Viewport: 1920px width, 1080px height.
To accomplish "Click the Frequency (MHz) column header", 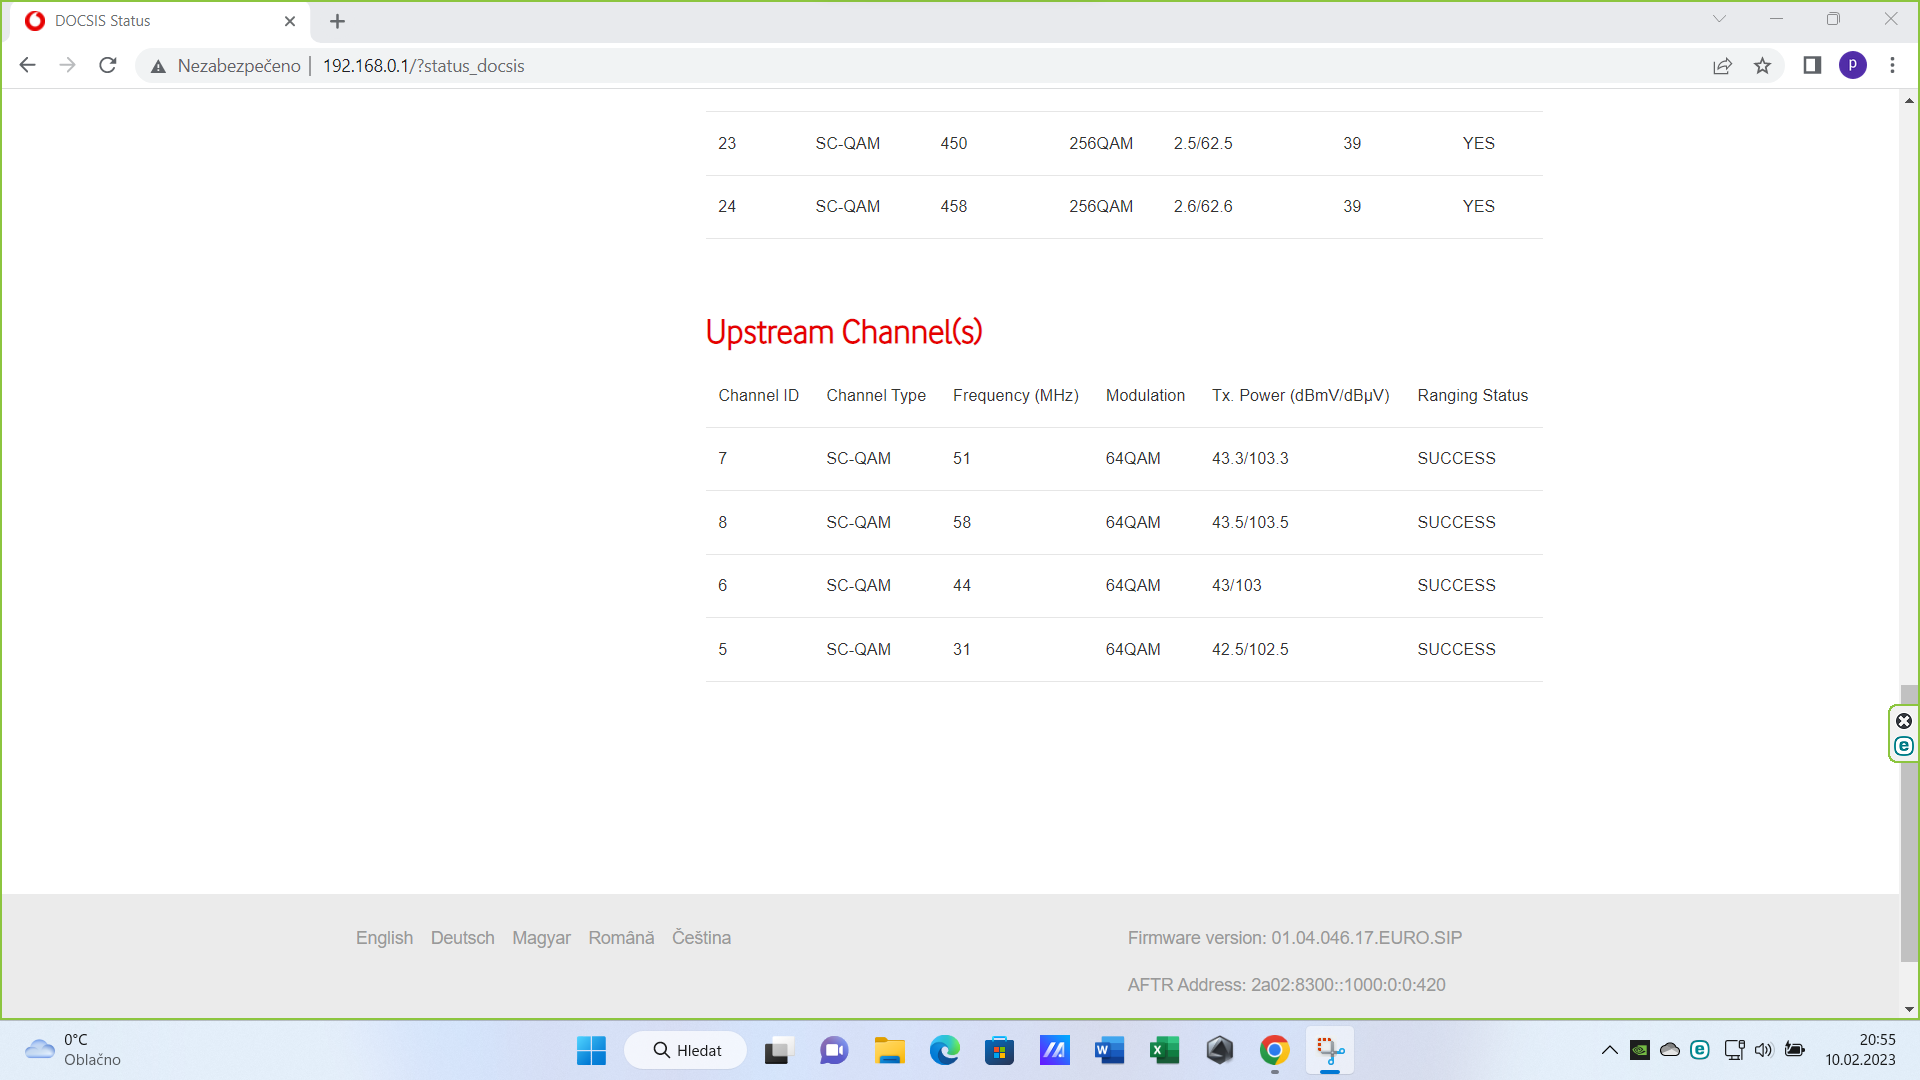I will [x=1015, y=396].
